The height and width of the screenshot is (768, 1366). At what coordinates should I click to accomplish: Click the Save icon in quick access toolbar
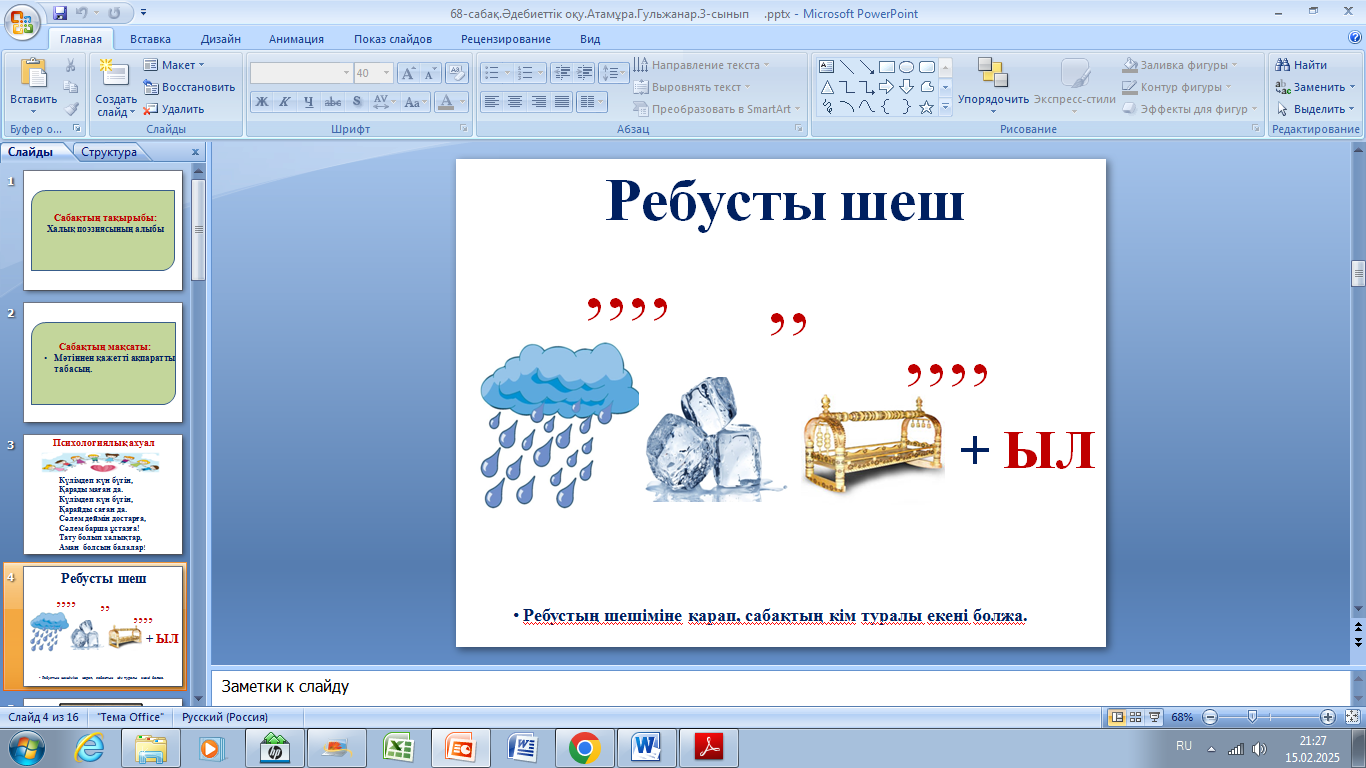pos(60,14)
